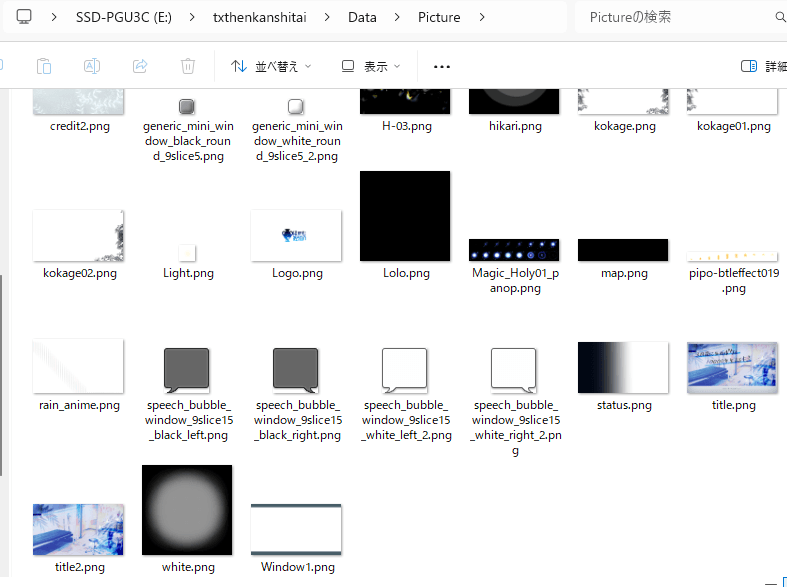787x587 pixels.
Task: Open the three-dot See more menu
Action: tap(442, 66)
